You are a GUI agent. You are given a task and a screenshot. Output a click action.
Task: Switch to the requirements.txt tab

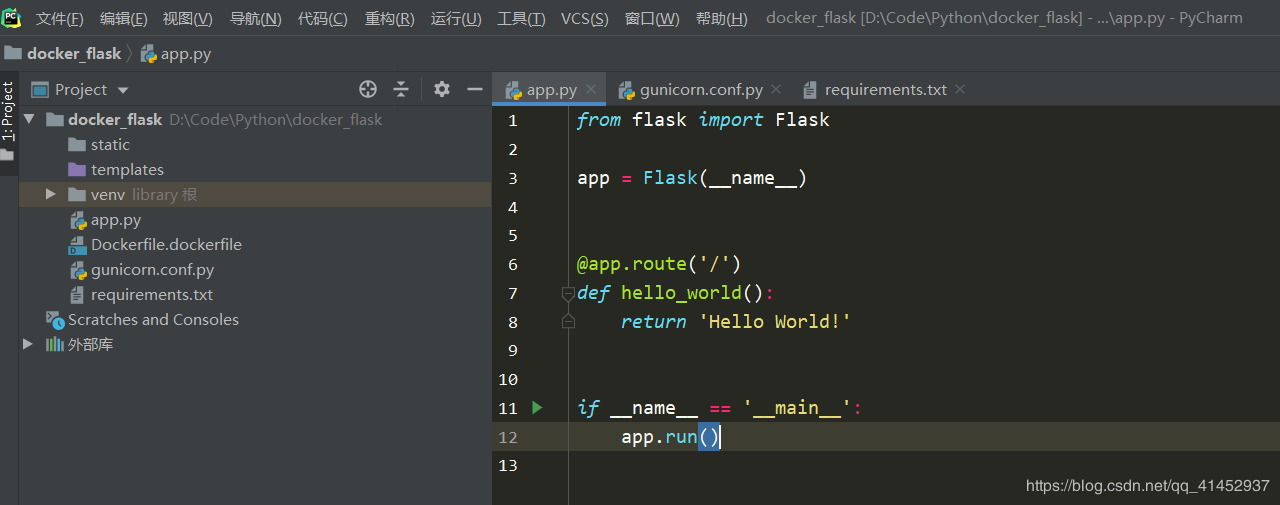pyautogui.click(x=885, y=90)
